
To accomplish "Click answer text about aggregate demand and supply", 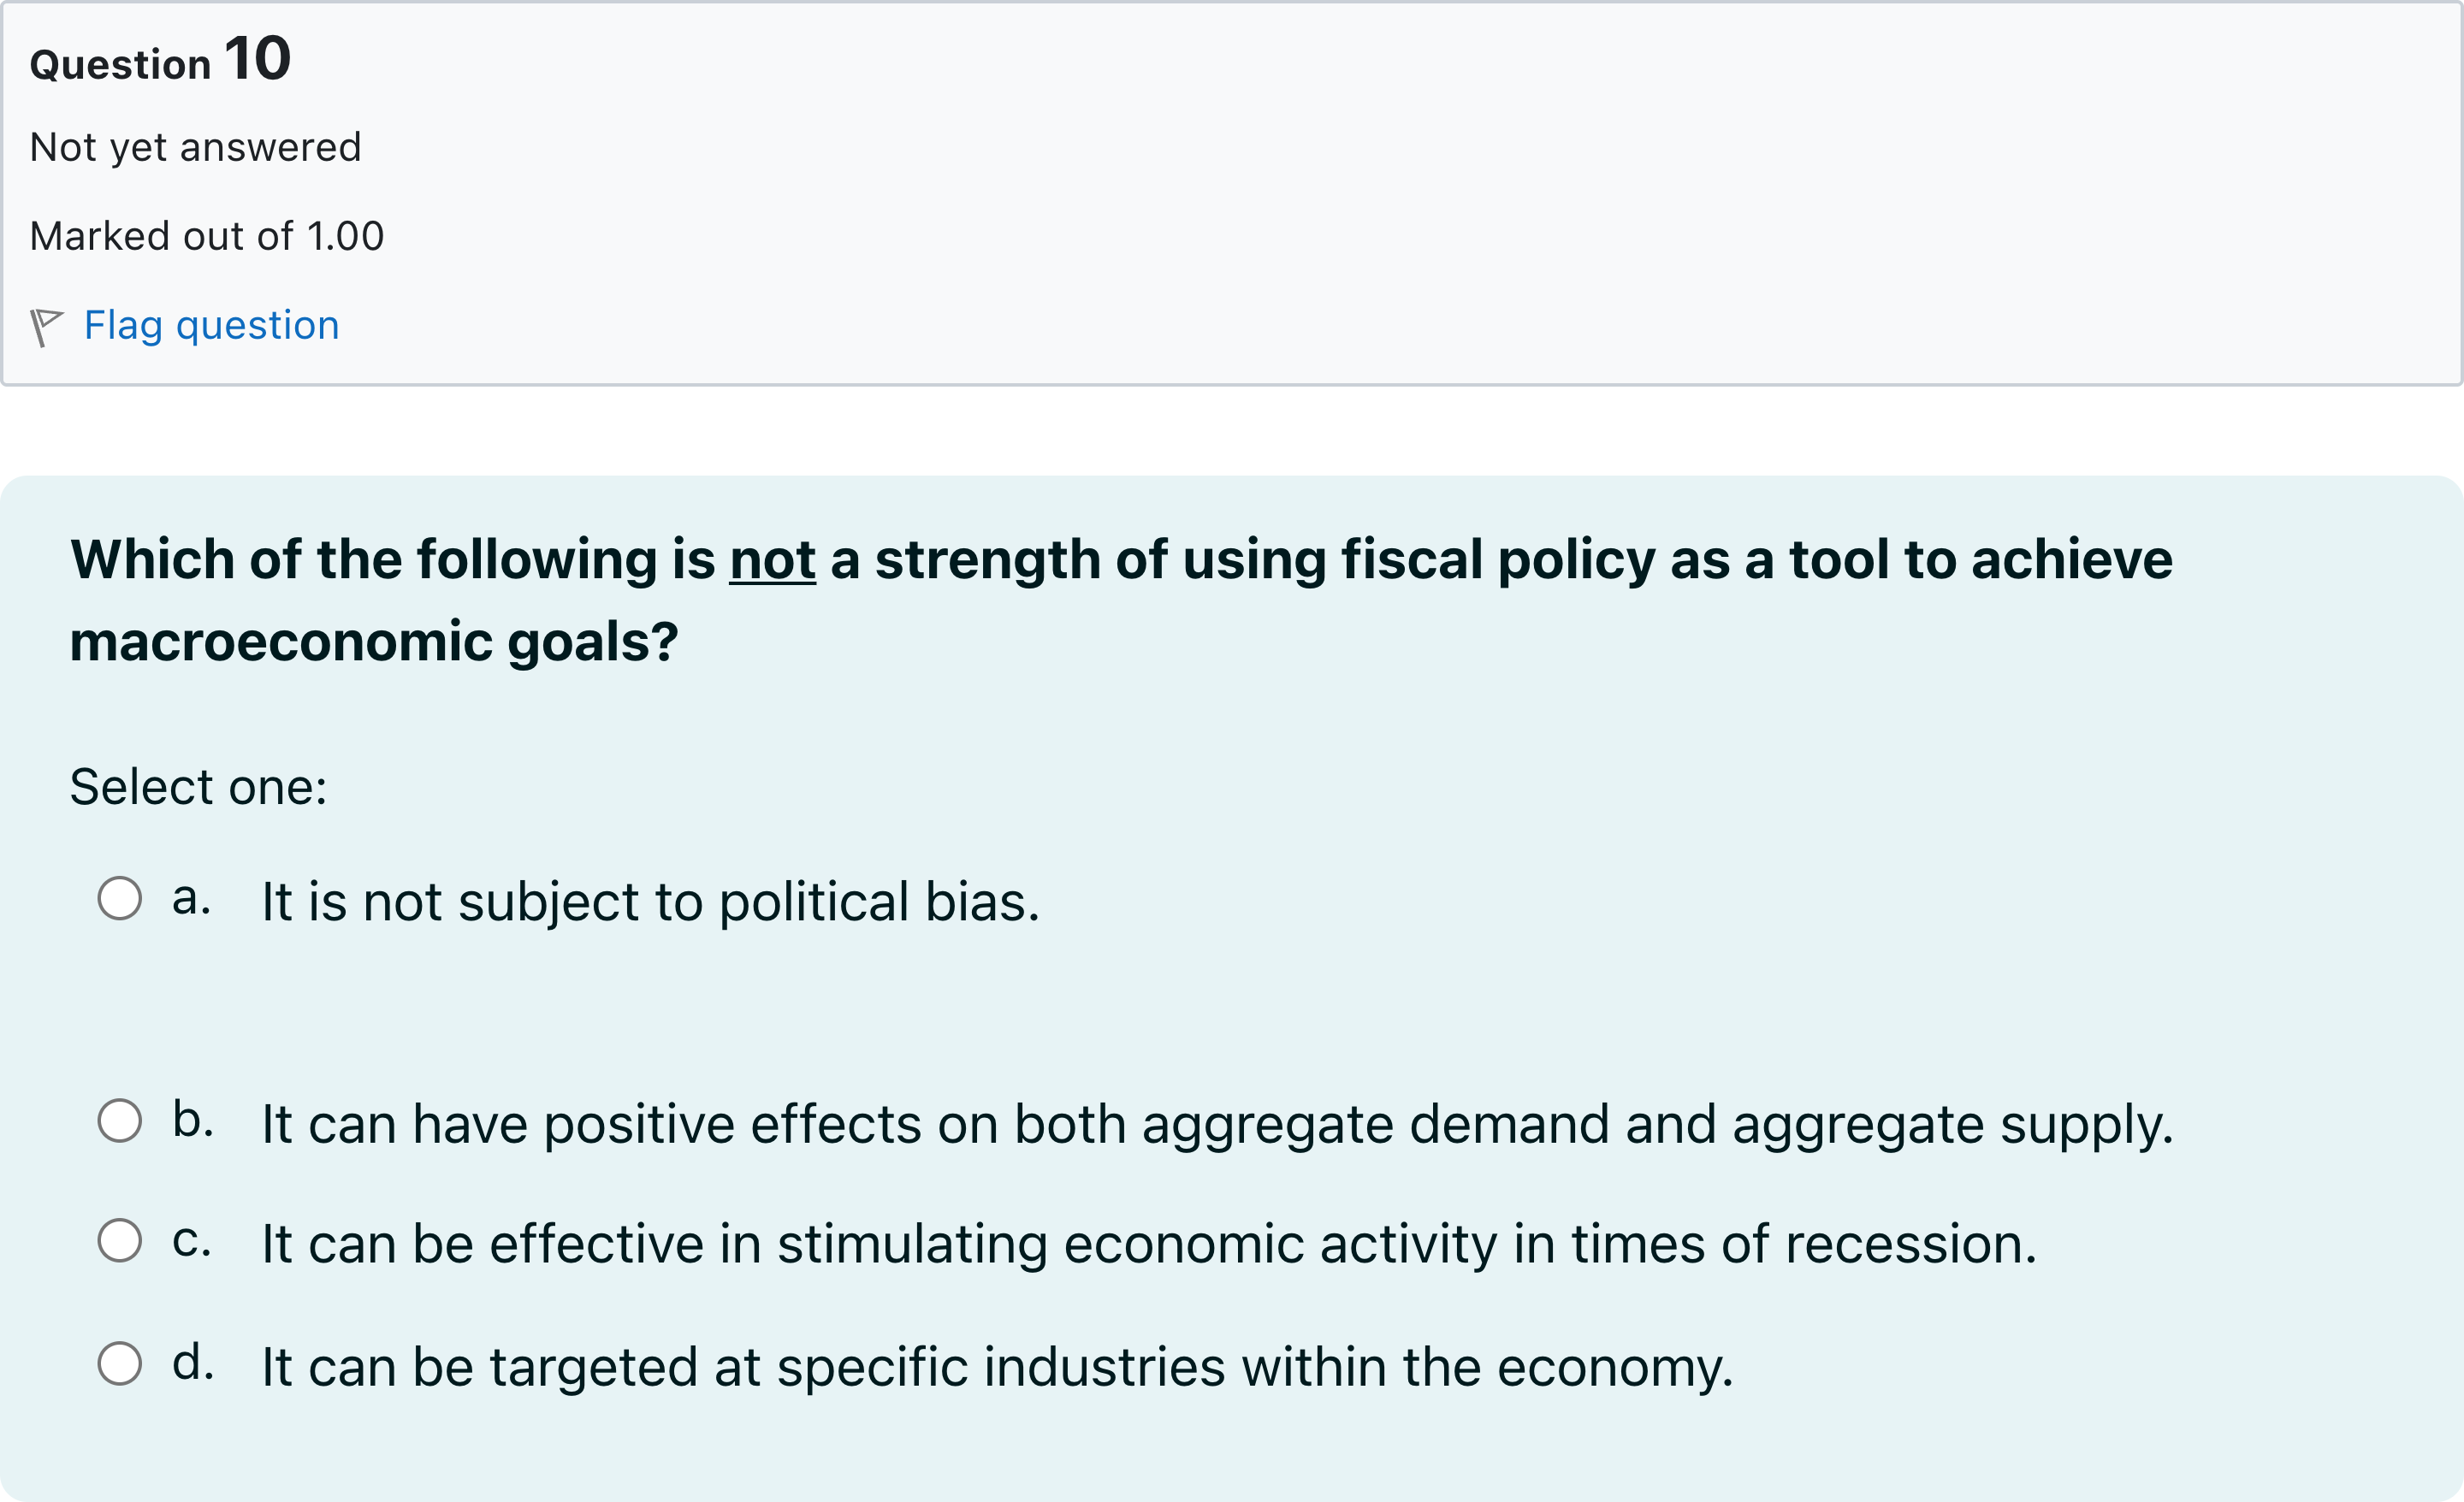I will click(1217, 1125).
